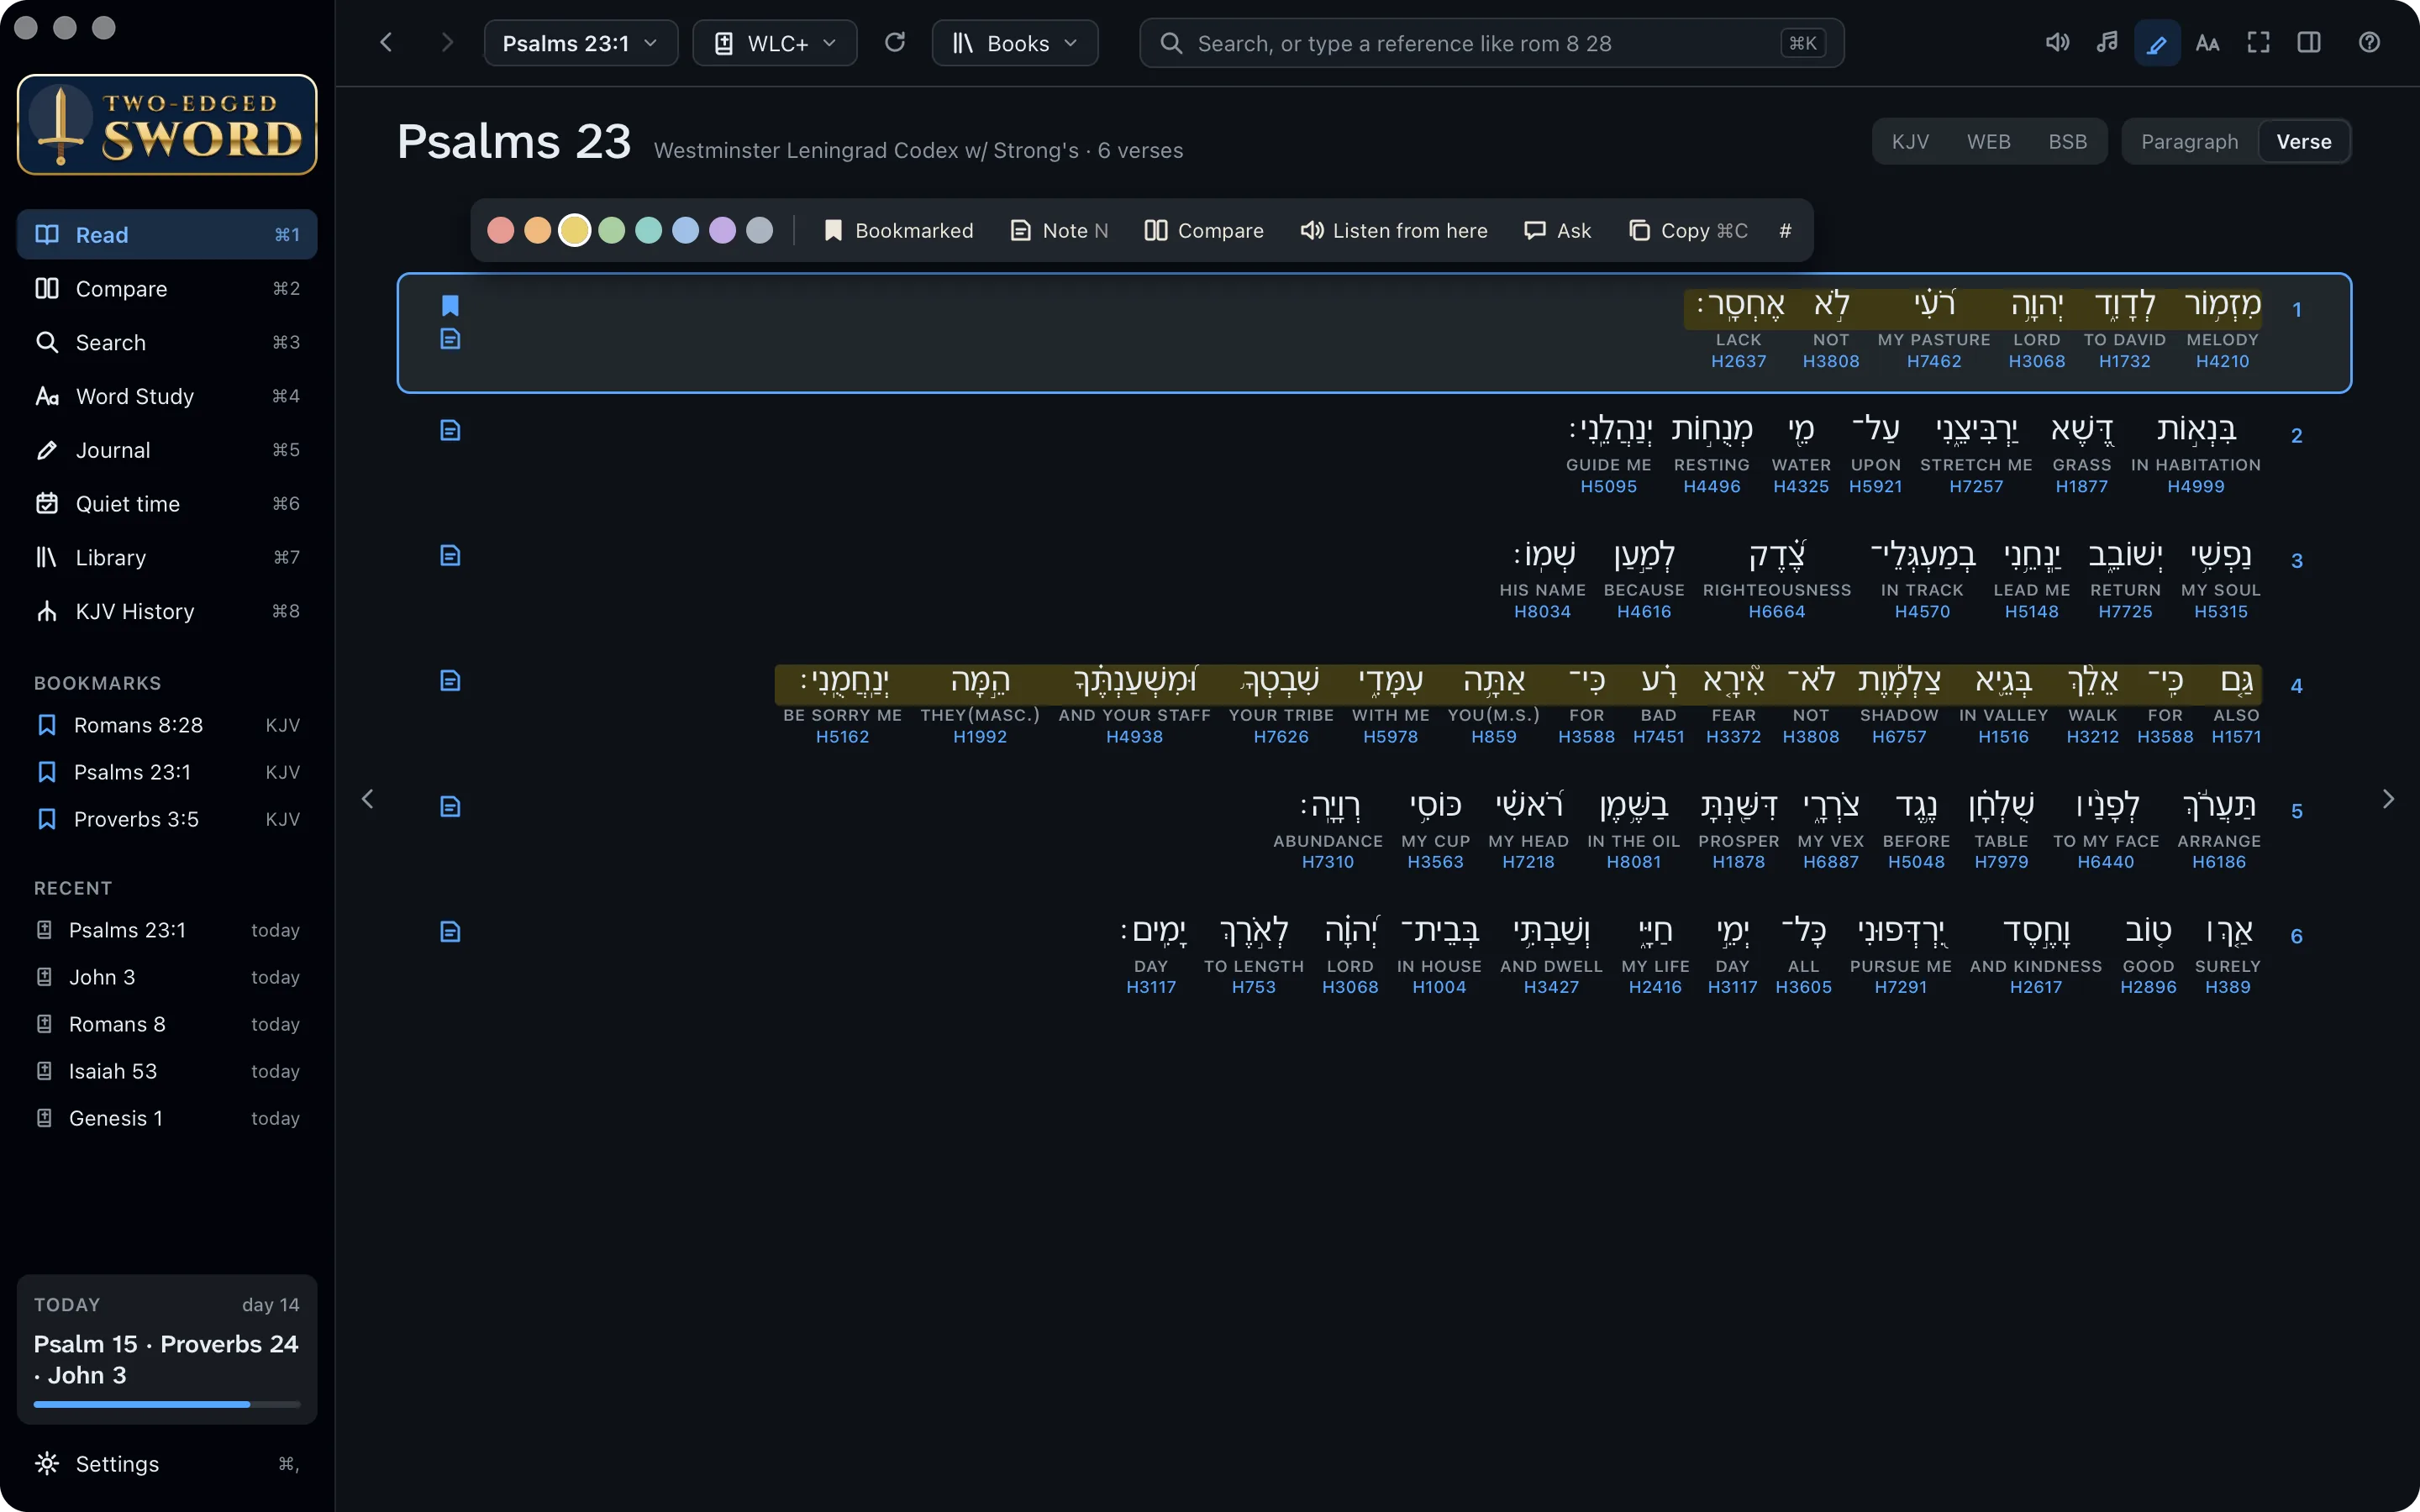Screen dimensions: 2420x1512
Task: Expand the Psalms 23:1 reference dropdown
Action: 580,43
